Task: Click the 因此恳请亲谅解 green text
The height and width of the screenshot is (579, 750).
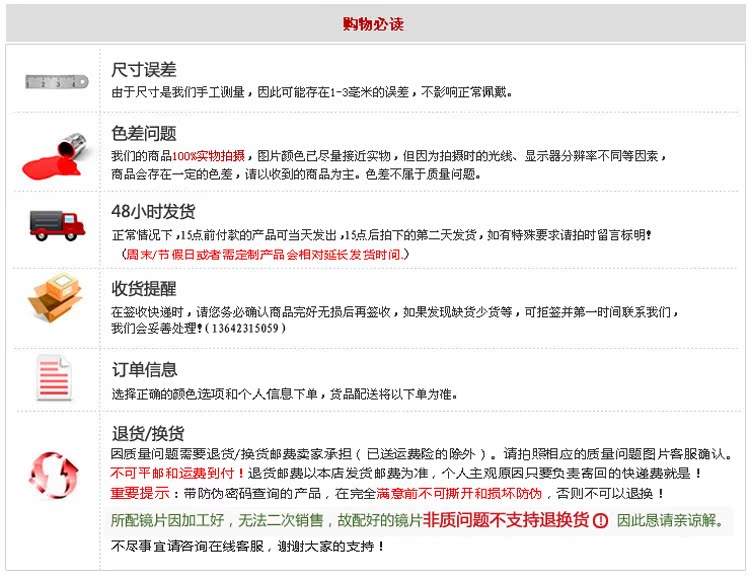Action: (669, 520)
